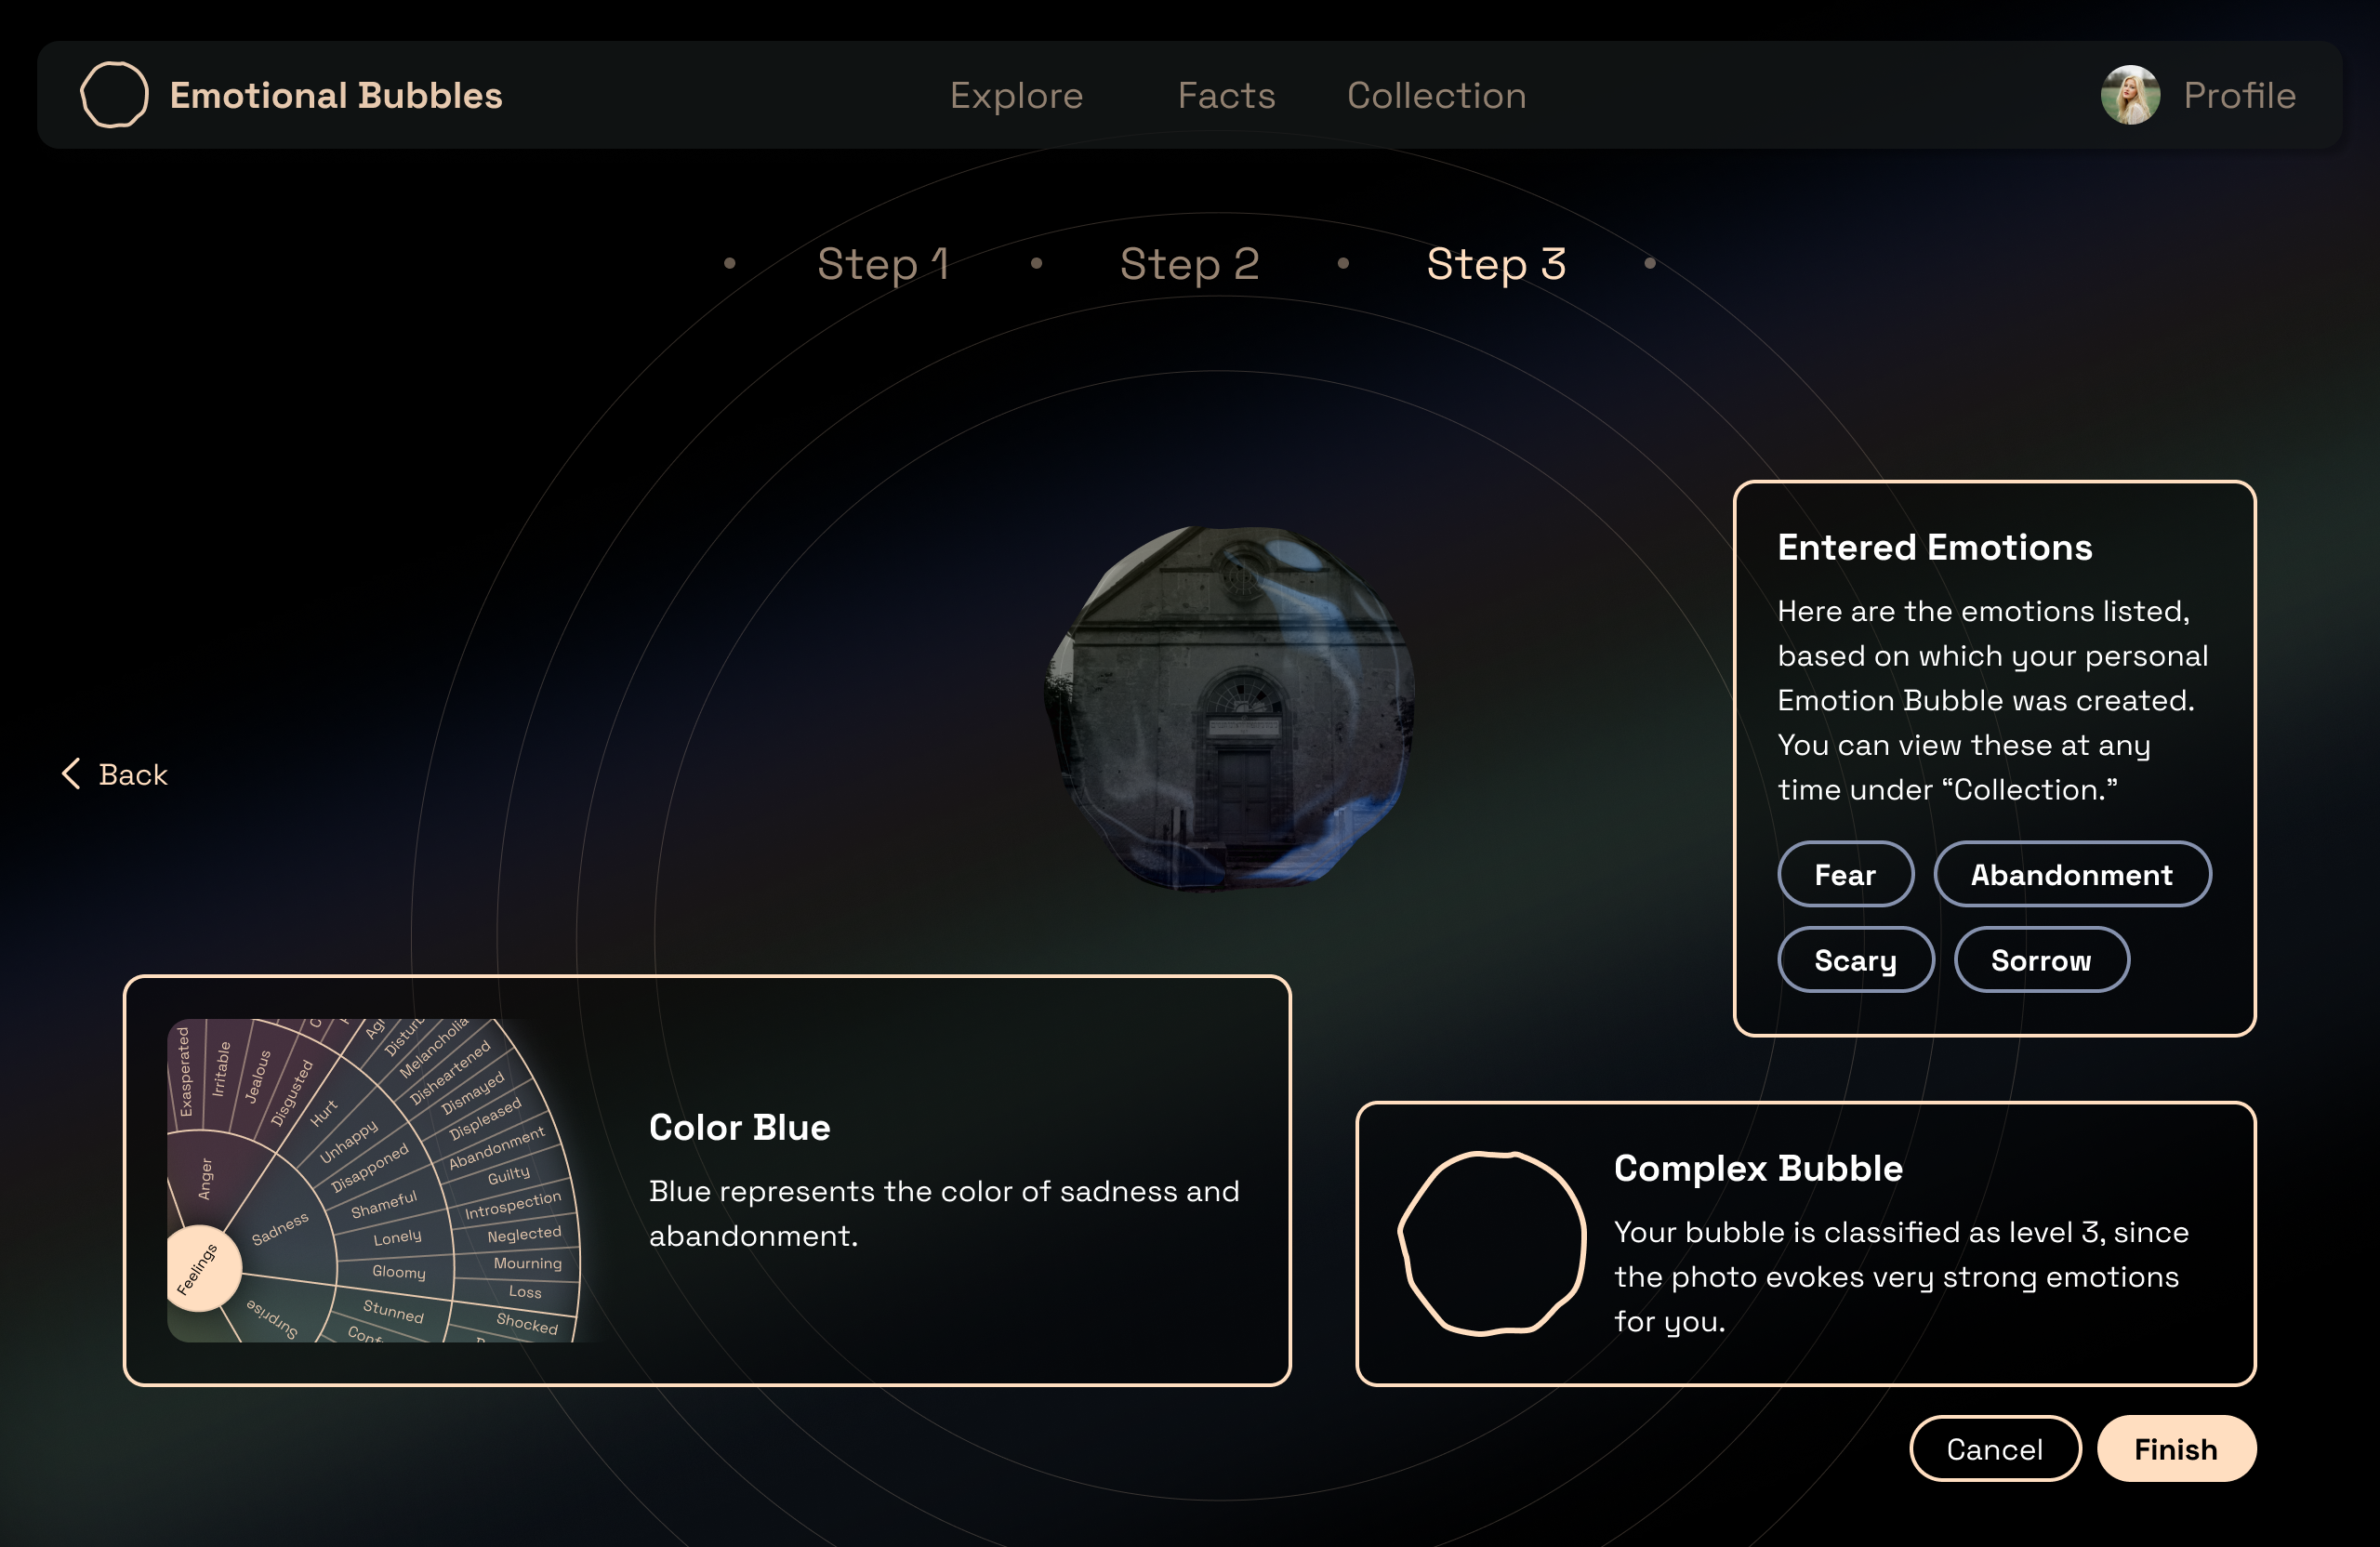Select the Step 3 indicator
This screenshot has height=1547, width=2380.
tap(1496, 264)
